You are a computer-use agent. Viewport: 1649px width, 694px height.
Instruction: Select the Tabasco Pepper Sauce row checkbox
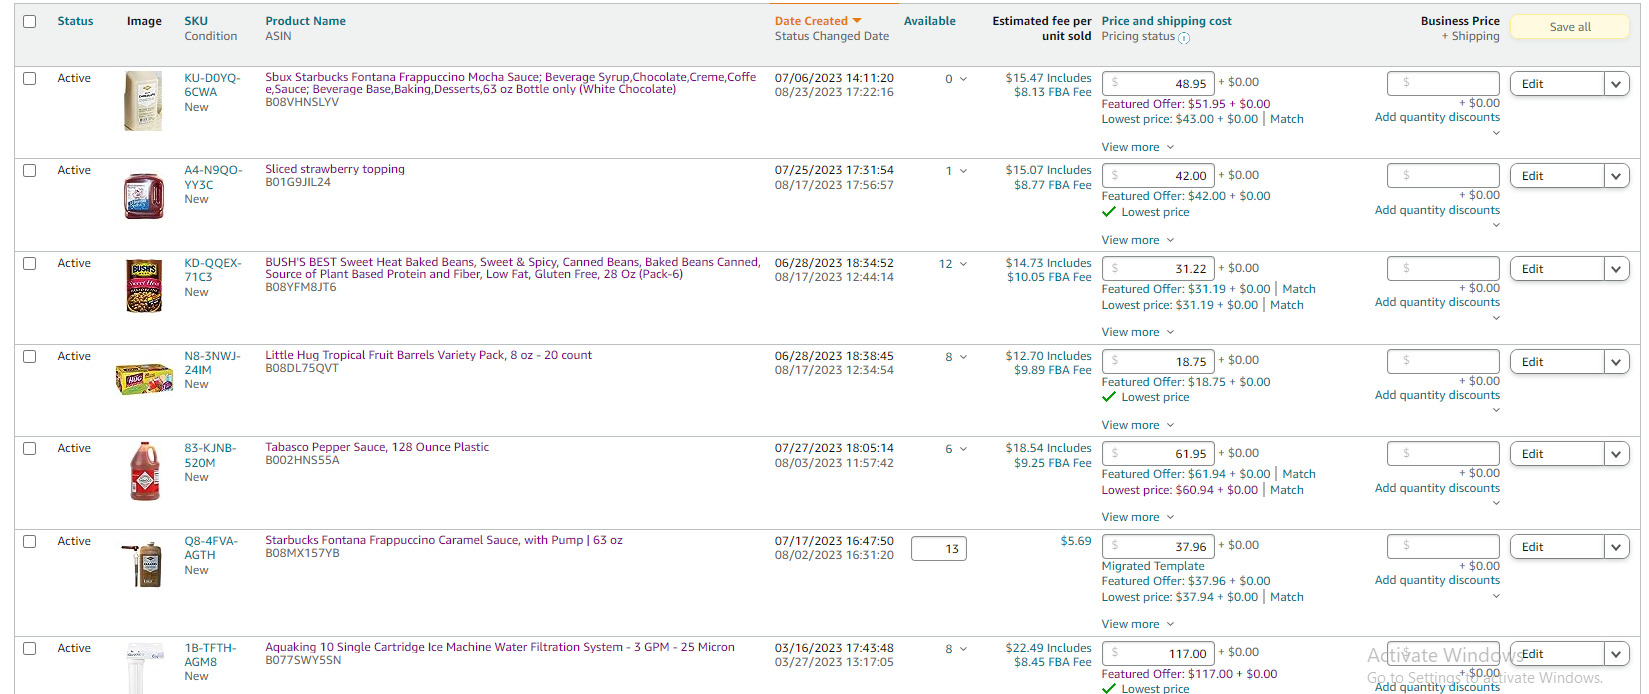[x=30, y=448]
